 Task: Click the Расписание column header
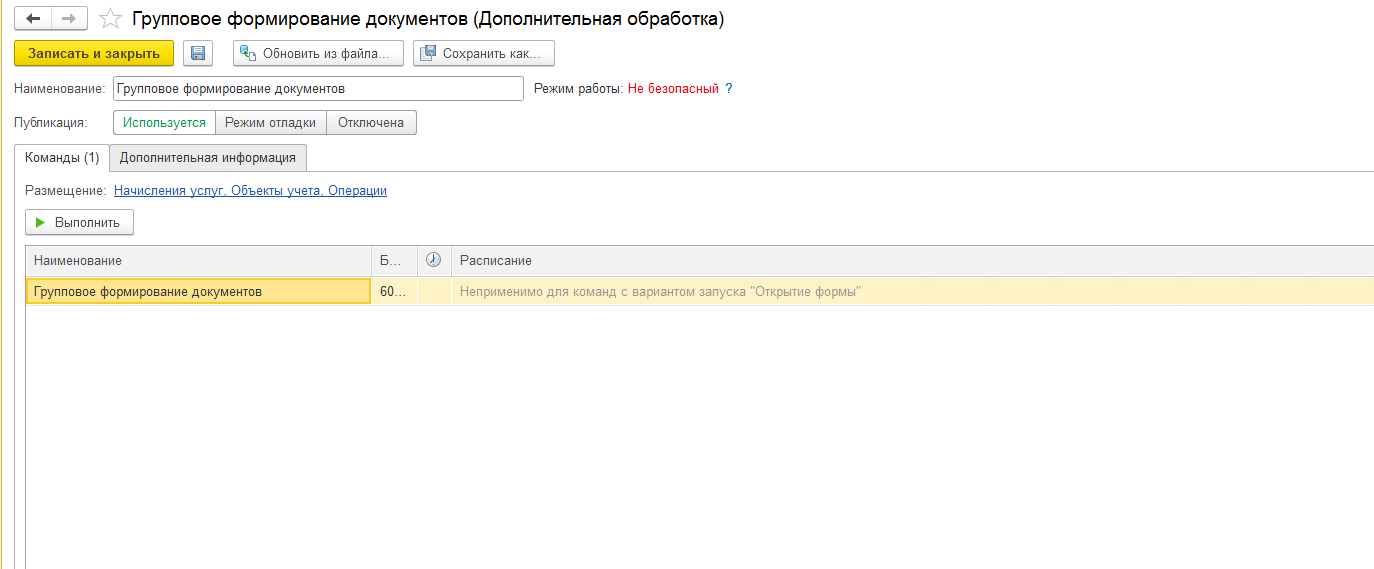pyautogui.click(x=912, y=260)
